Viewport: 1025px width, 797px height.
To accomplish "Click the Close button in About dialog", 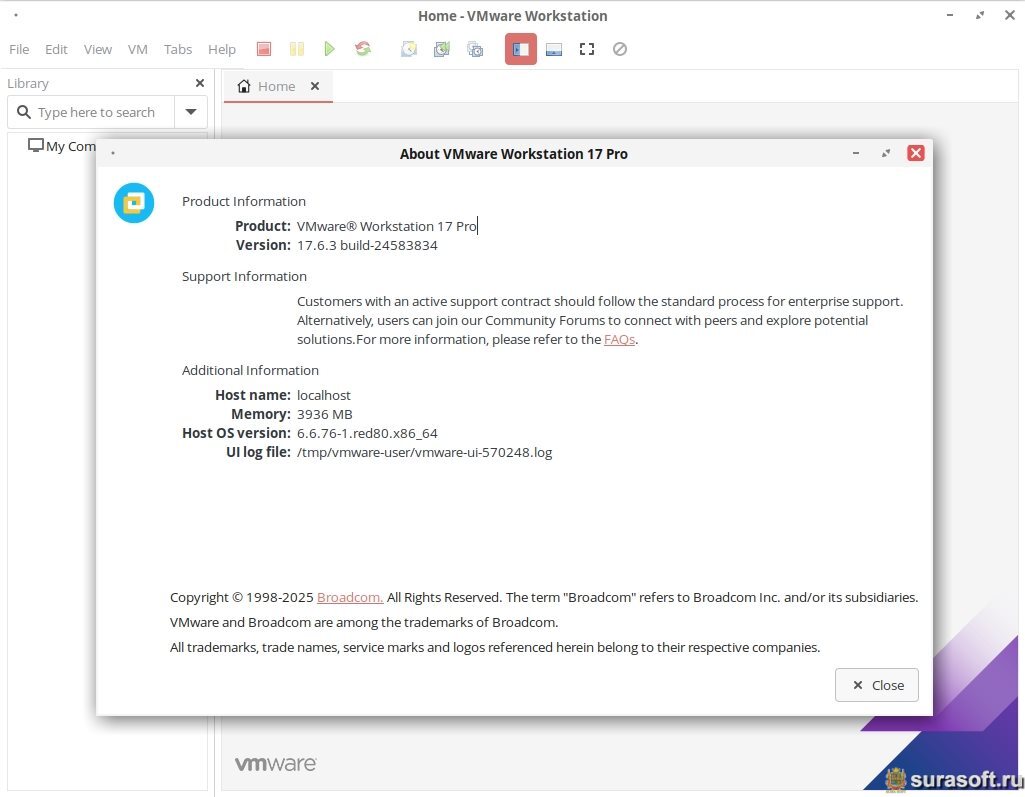I will (x=877, y=685).
